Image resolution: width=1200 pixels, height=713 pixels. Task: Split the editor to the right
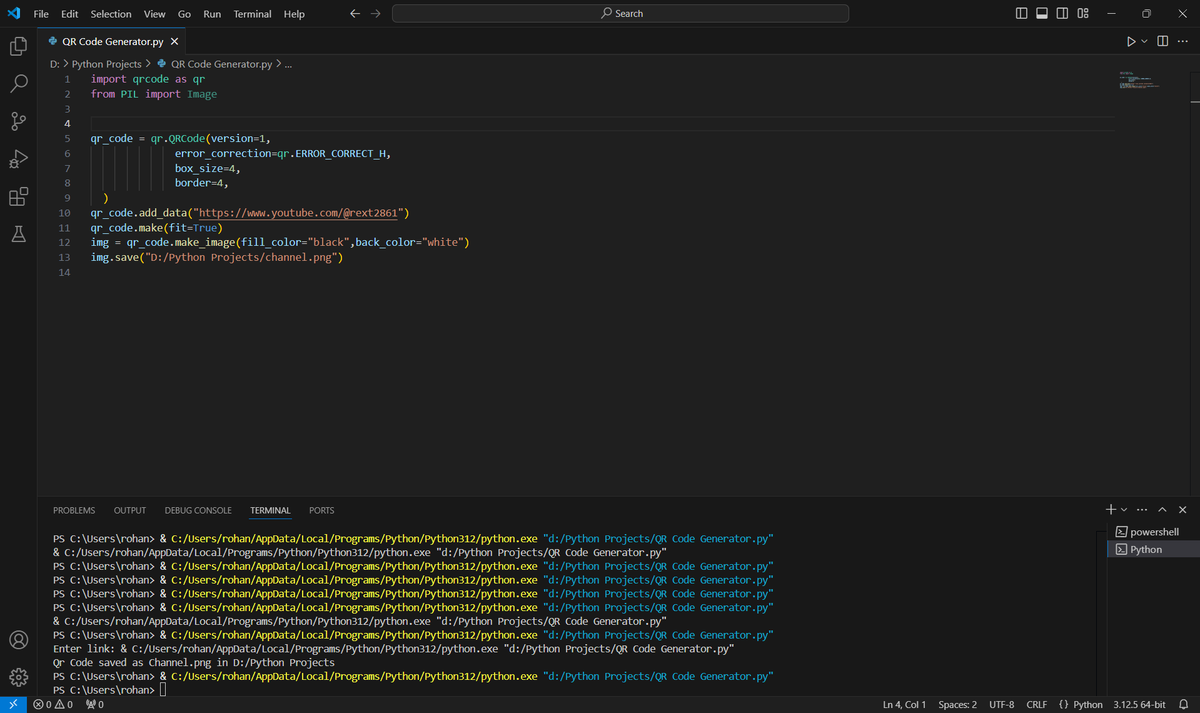pyautogui.click(x=1163, y=42)
